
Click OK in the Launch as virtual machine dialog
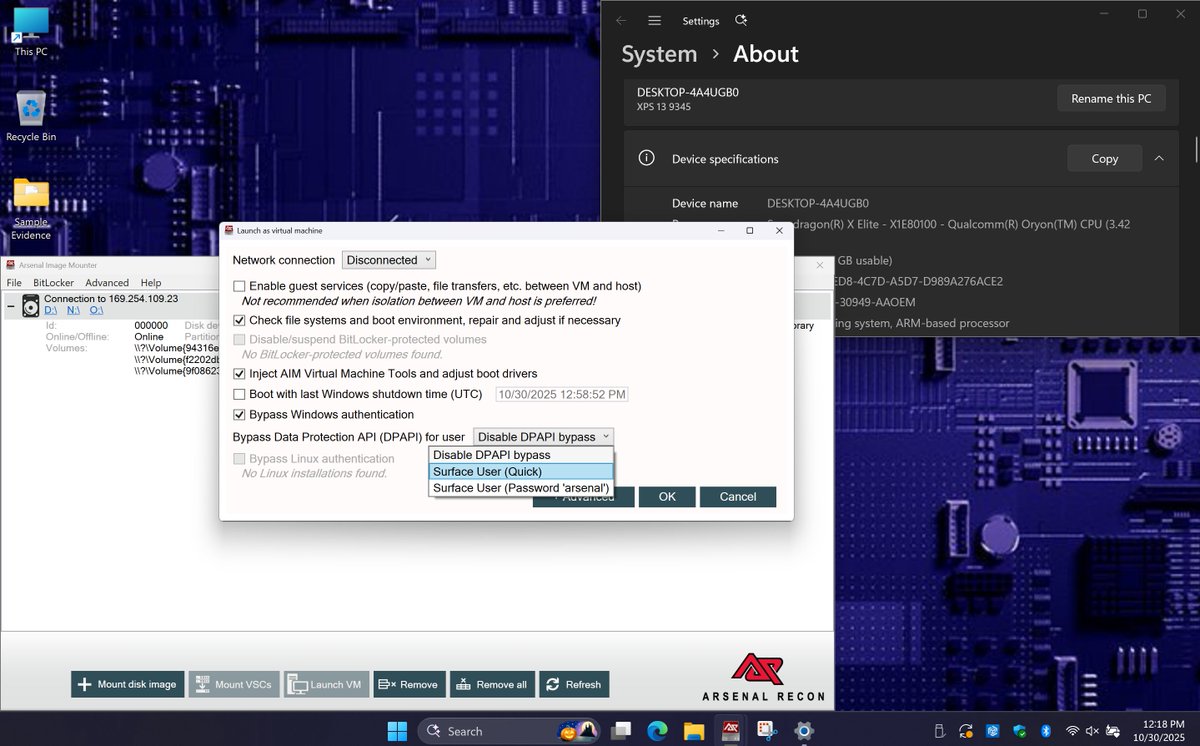667,497
